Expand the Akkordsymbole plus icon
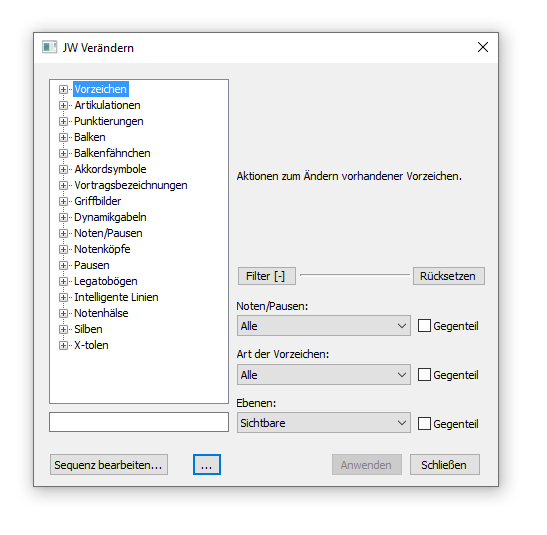The image size is (547, 535). coord(63,169)
